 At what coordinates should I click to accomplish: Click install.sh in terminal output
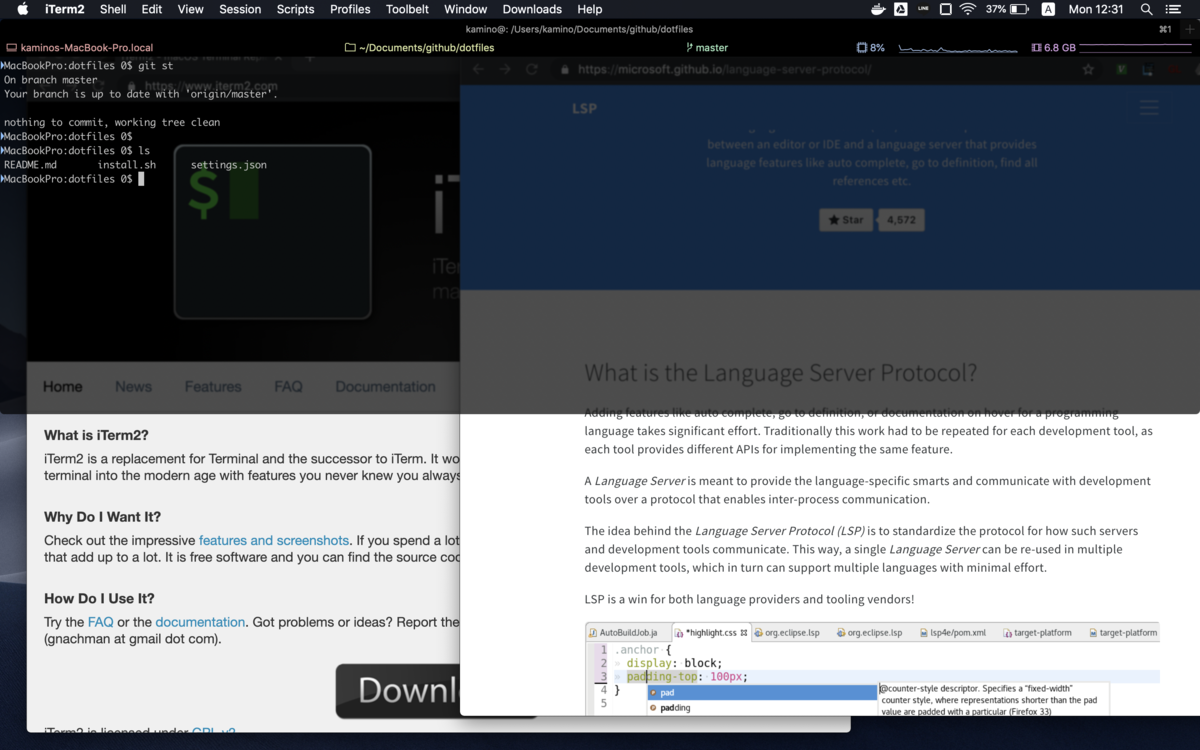click(127, 165)
